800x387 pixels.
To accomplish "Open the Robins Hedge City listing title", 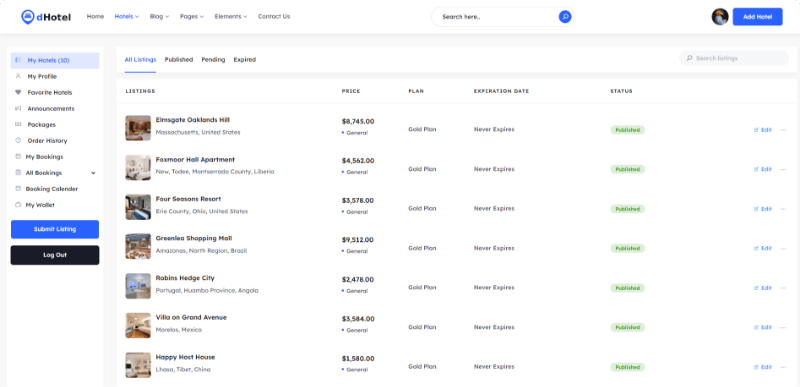I will (185, 278).
